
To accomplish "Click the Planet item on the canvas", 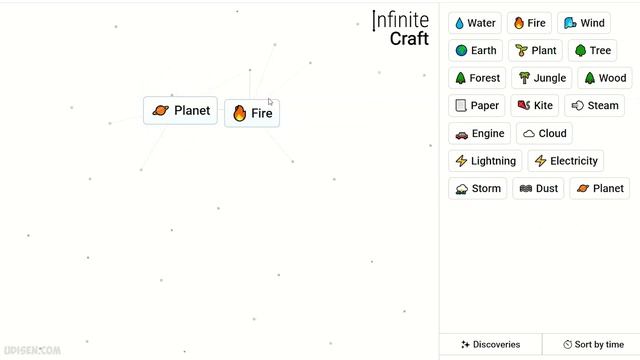I will pyautogui.click(x=180, y=111).
